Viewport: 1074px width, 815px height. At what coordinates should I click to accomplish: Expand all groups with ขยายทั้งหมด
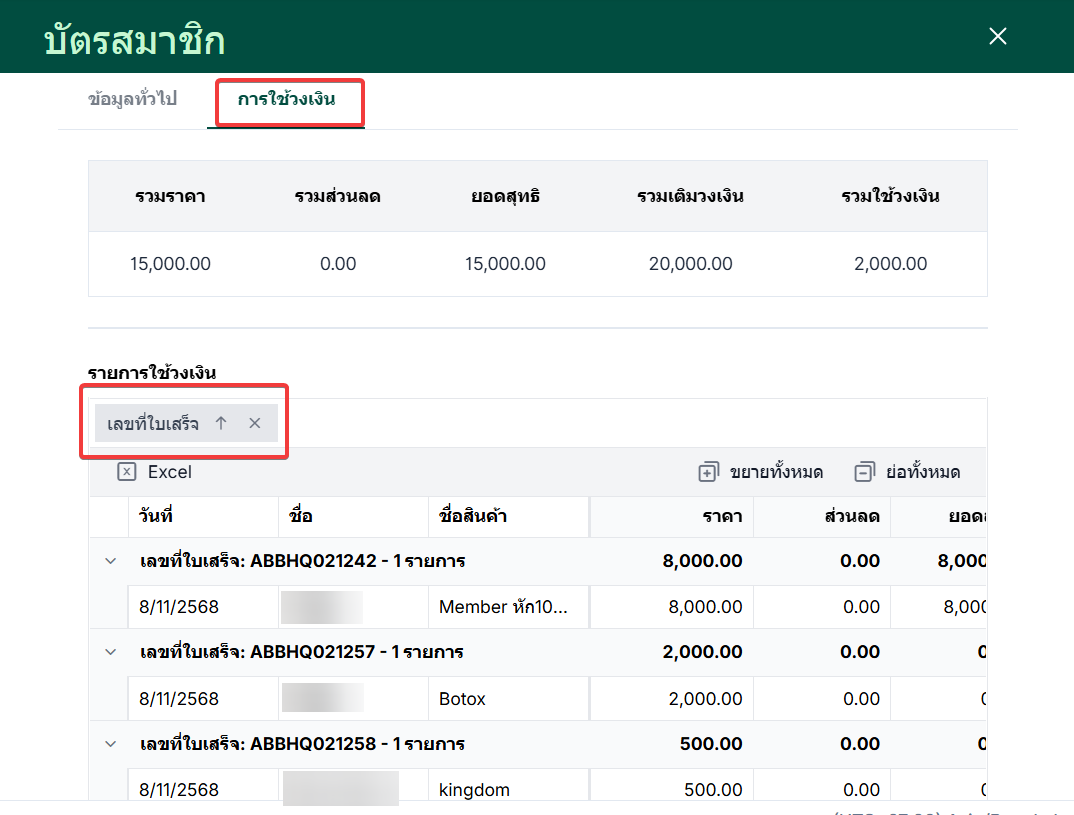coord(761,472)
